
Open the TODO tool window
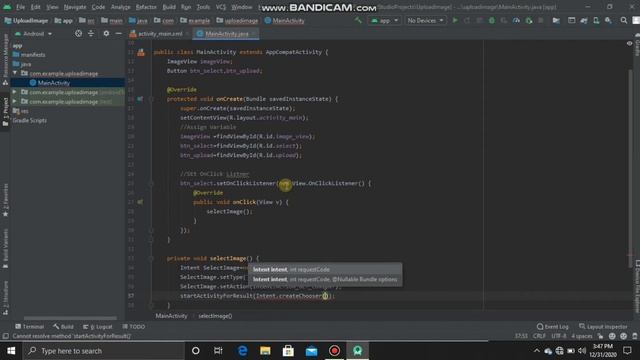point(134,327)
